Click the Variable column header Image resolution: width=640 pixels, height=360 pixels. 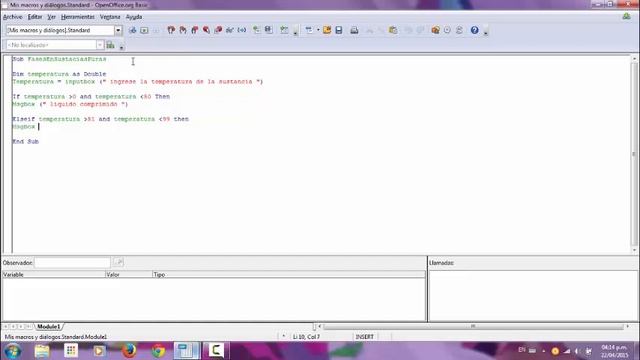[x=53, y=275]
